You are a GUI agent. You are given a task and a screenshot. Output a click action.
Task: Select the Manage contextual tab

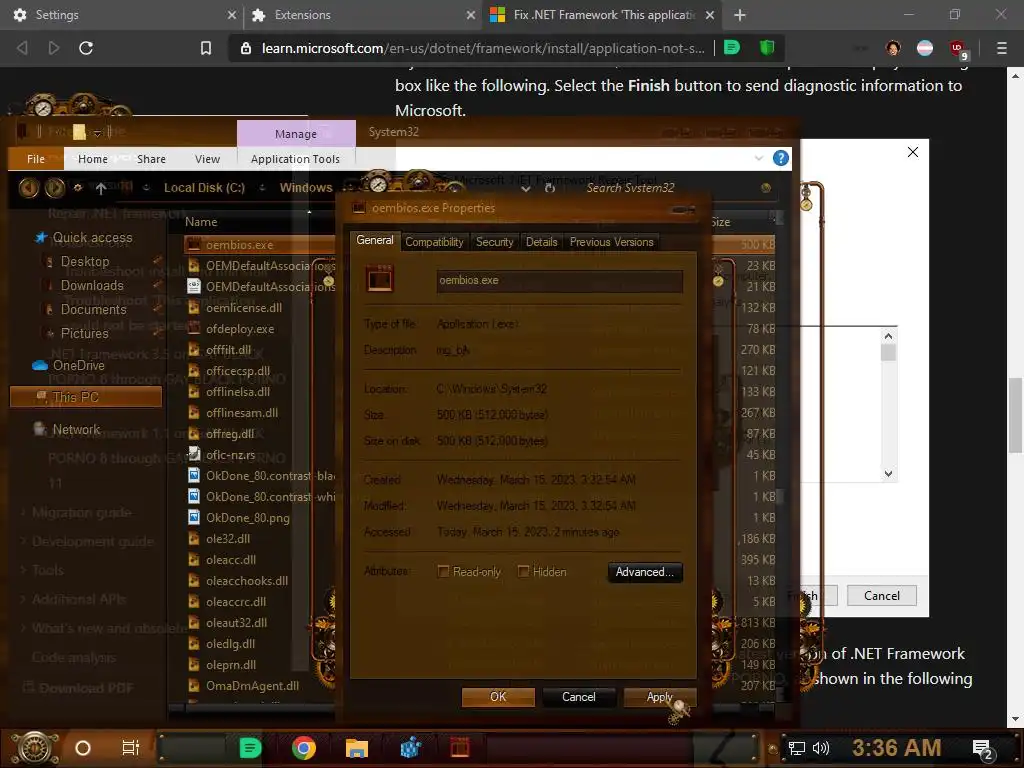(296, 133)
